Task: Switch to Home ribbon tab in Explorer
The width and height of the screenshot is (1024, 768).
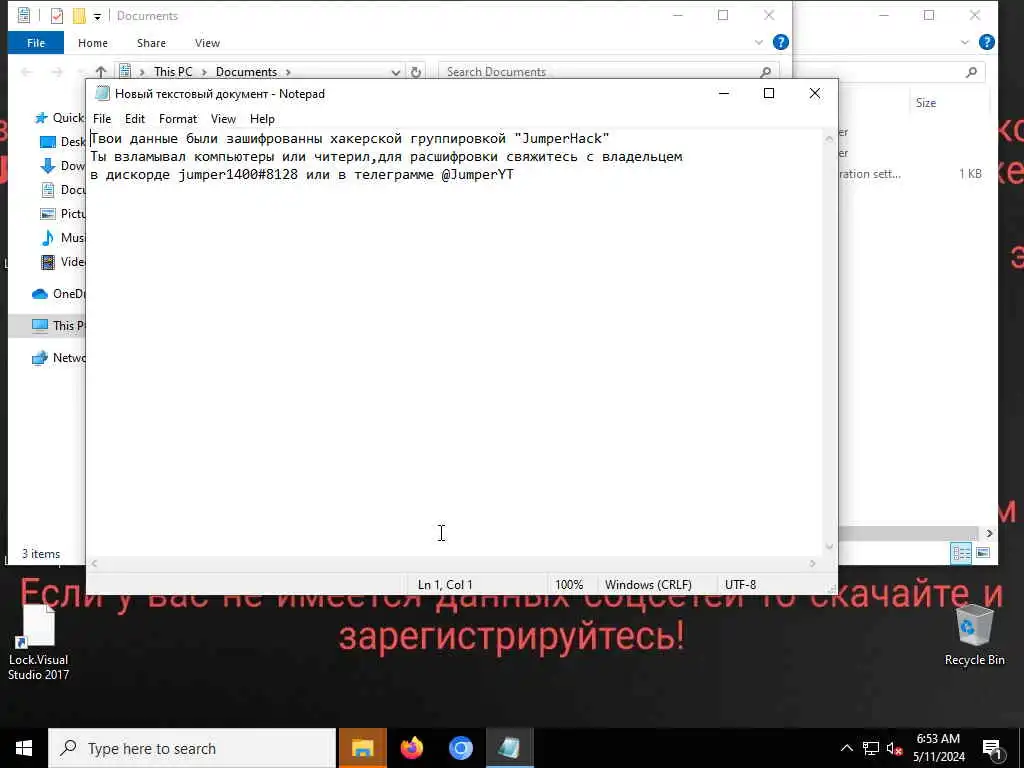Action: tap(93, 42)
